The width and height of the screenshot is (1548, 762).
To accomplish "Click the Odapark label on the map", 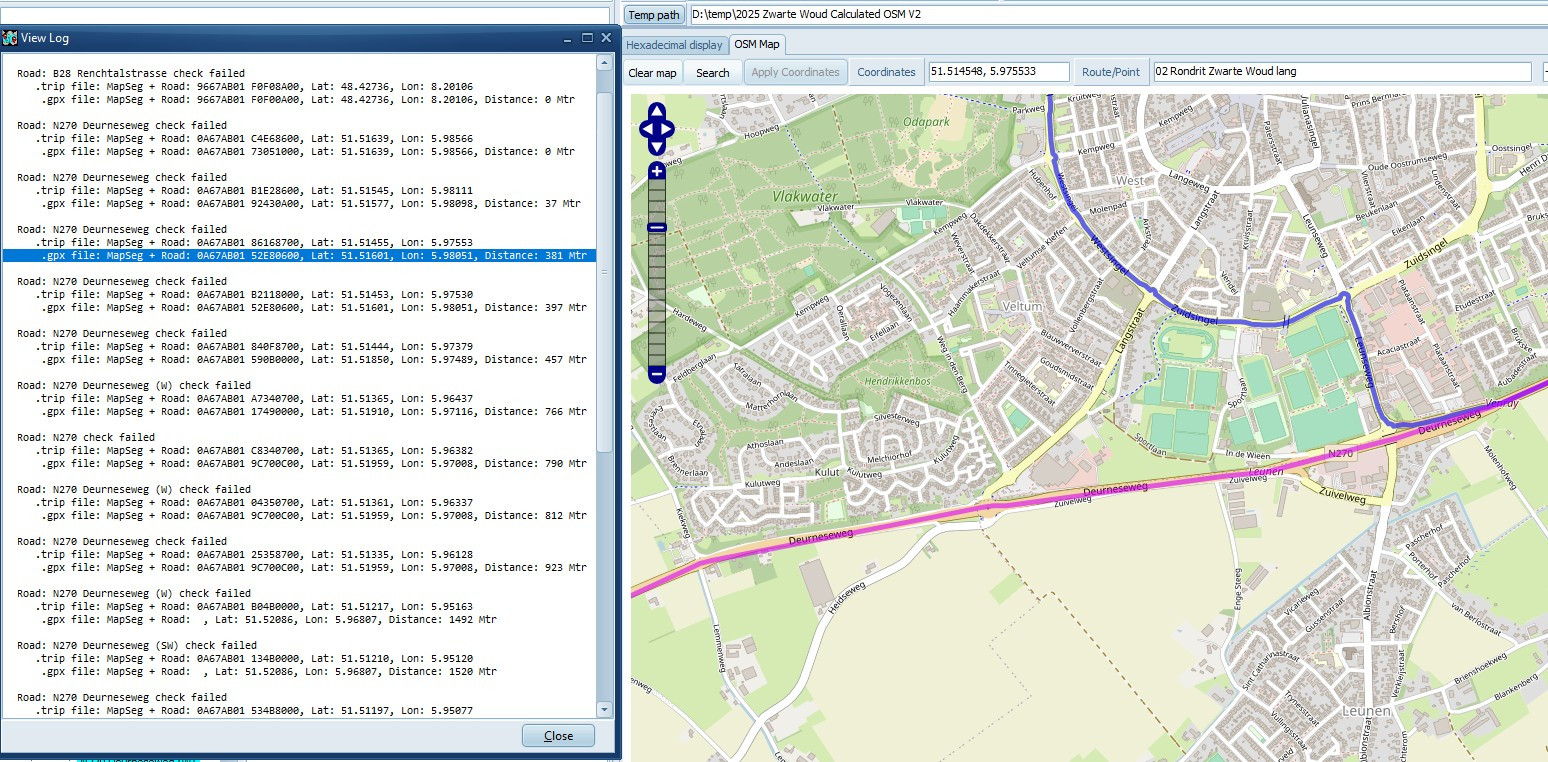I will click(x=925, y=121).
